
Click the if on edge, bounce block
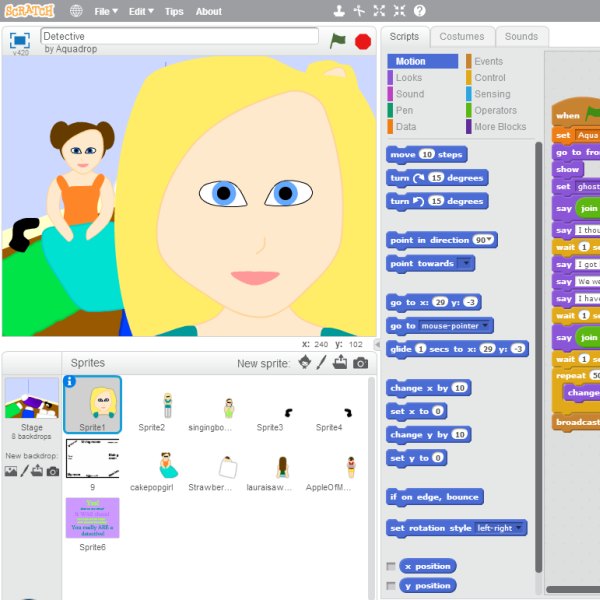[x=435, y=497]
